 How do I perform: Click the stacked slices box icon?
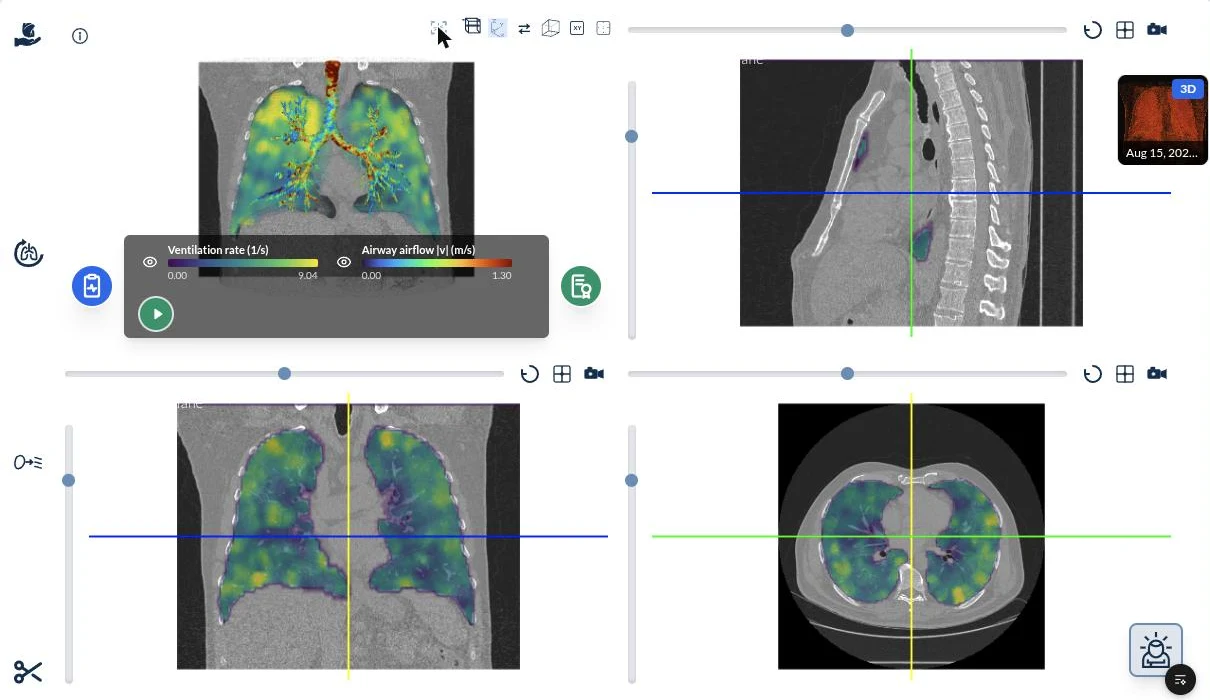click(x=472, y=27)
